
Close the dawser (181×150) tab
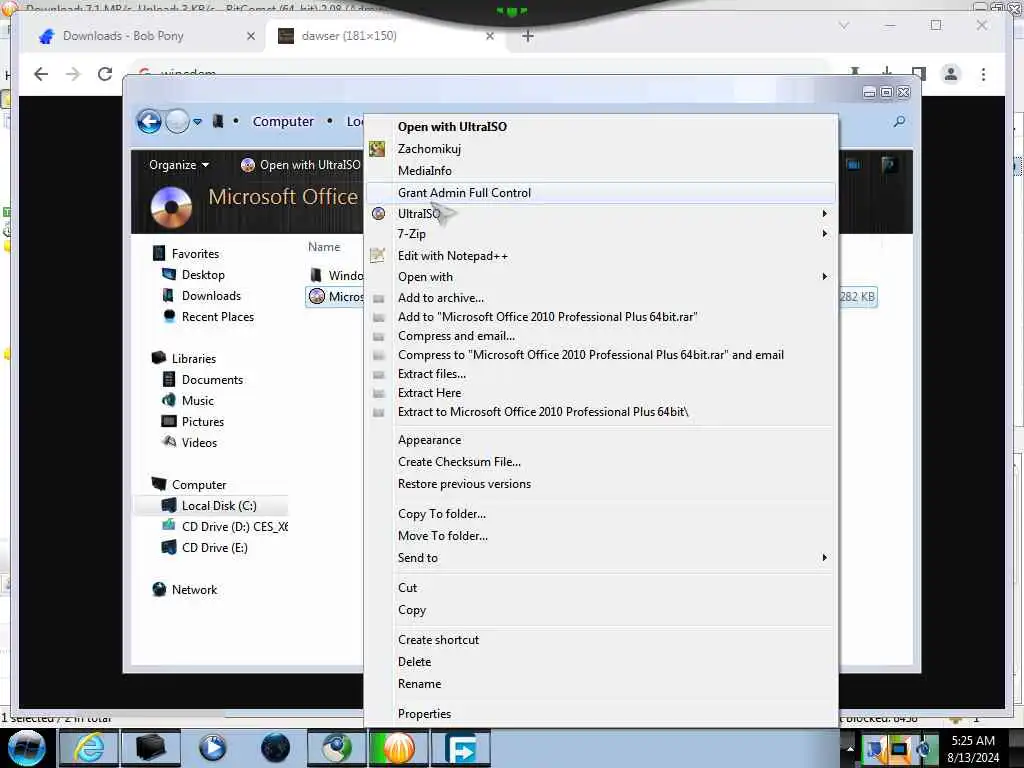(x=490, y=36)
